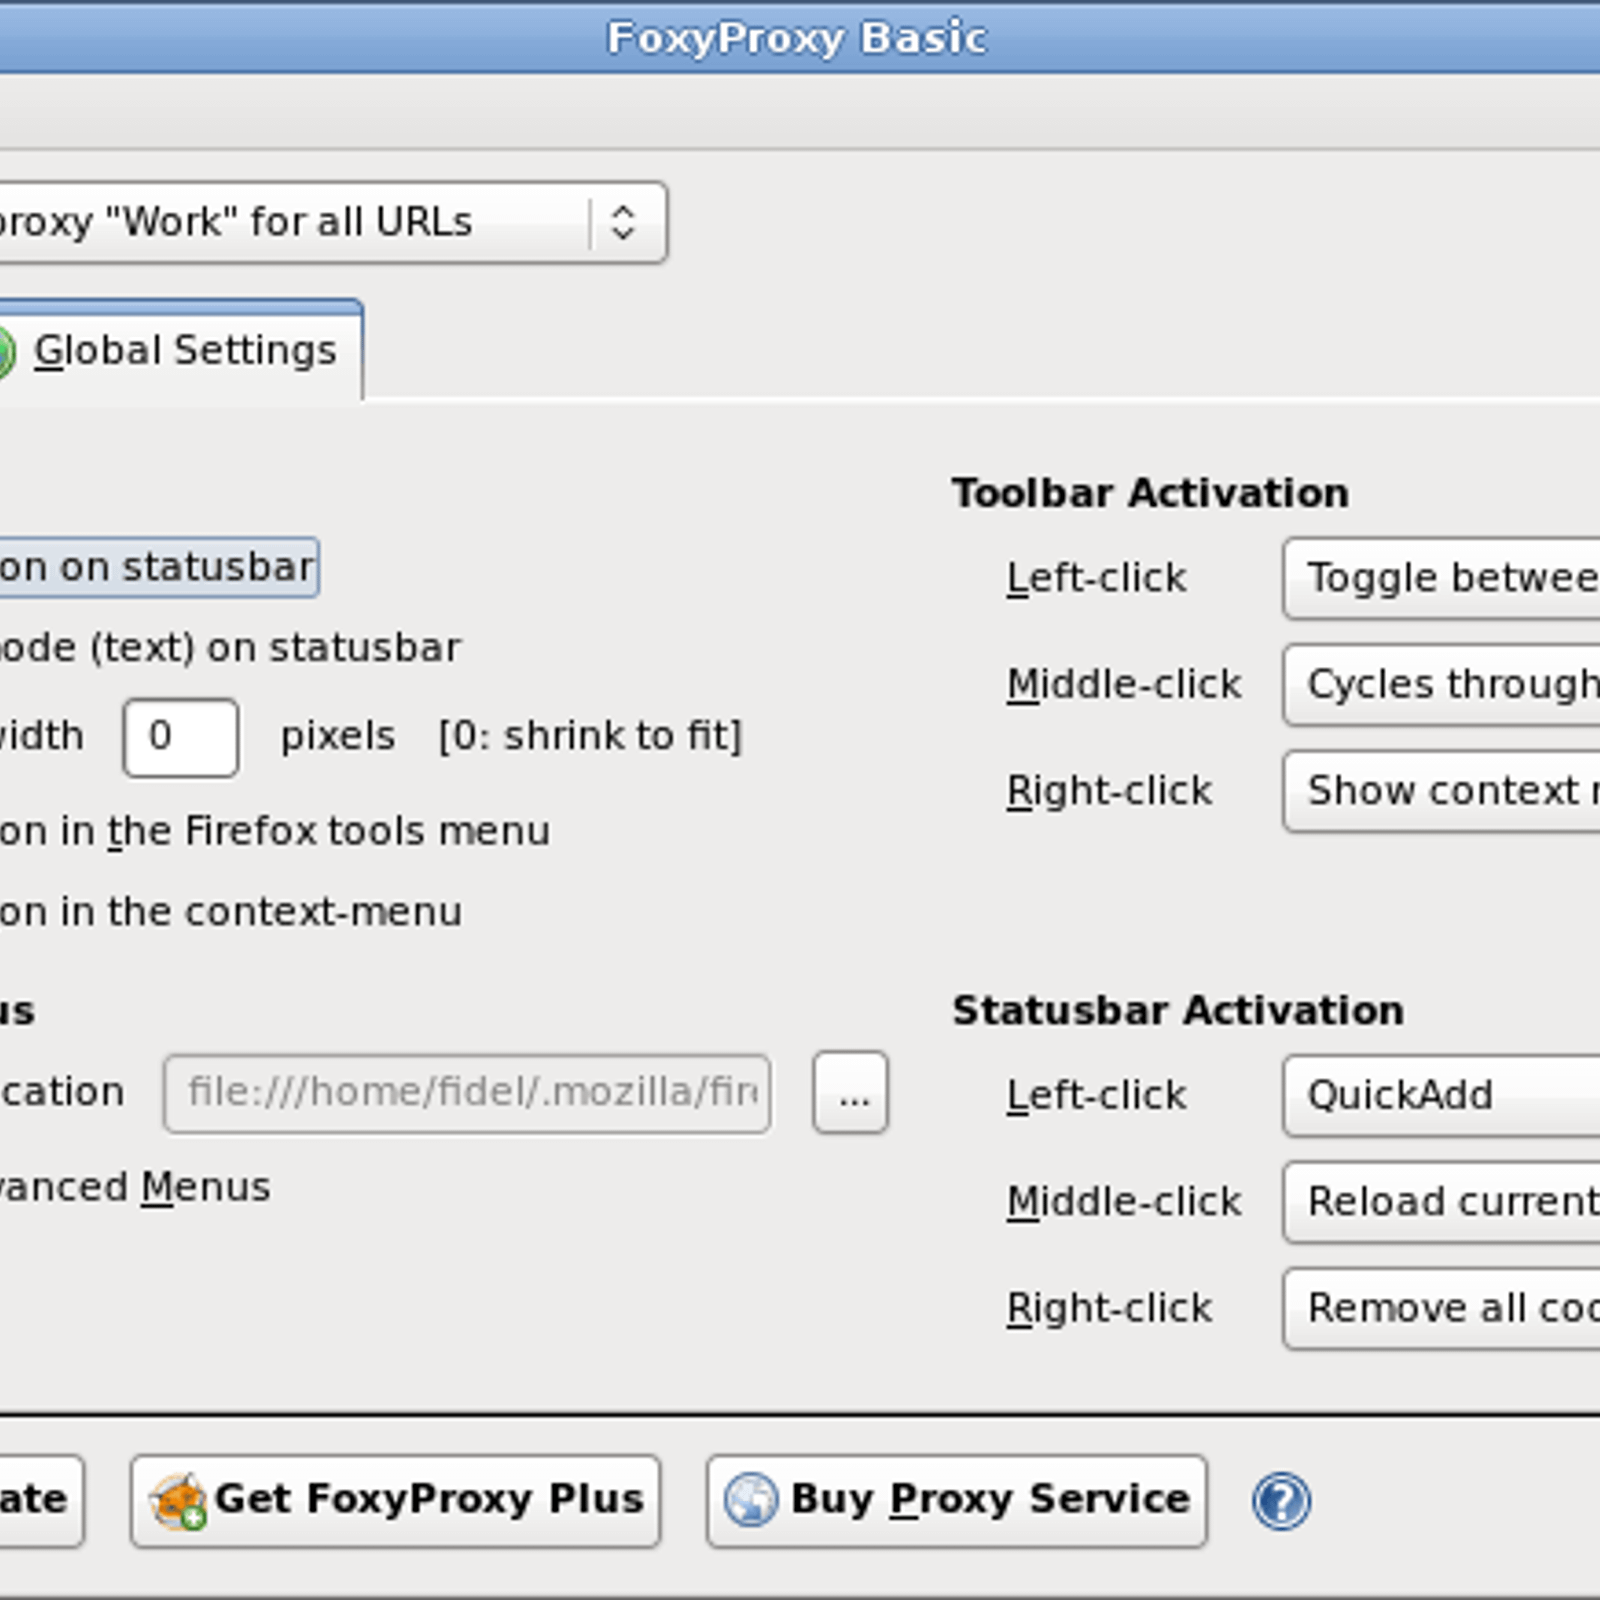
Task: Click the FoxyProxy Basic window title
Action: point(797,38)
